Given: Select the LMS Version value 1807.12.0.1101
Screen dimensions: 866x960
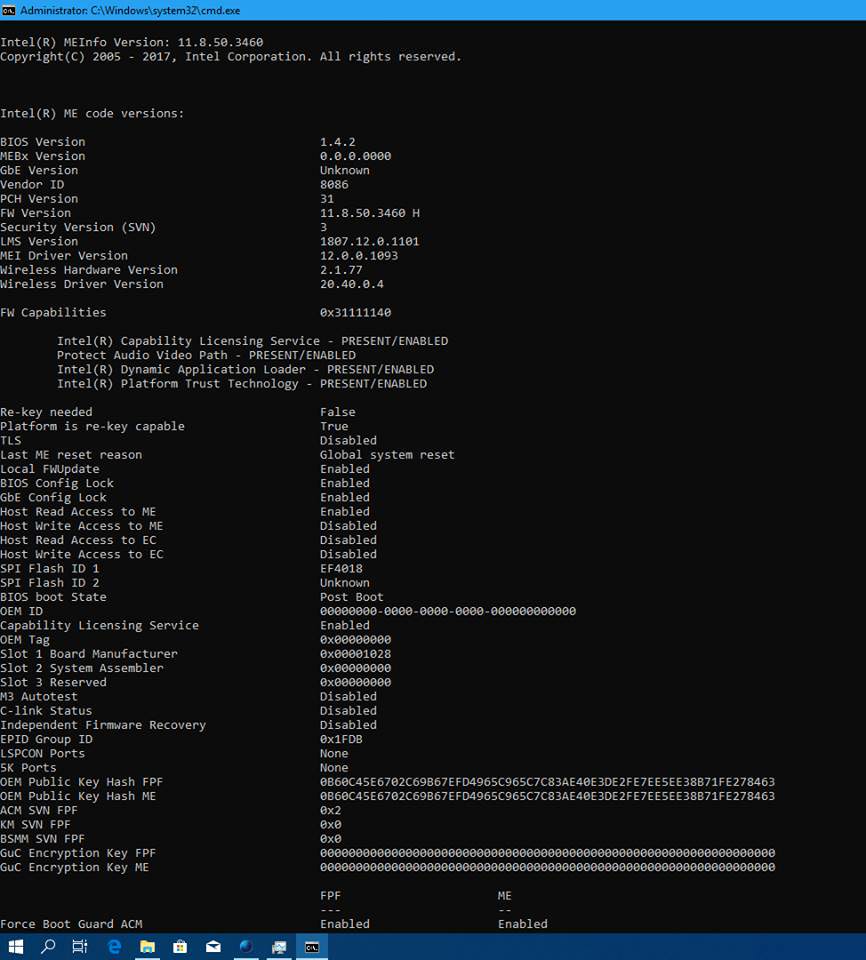Looking at the screenshot, I should click(x=369, y=241).
